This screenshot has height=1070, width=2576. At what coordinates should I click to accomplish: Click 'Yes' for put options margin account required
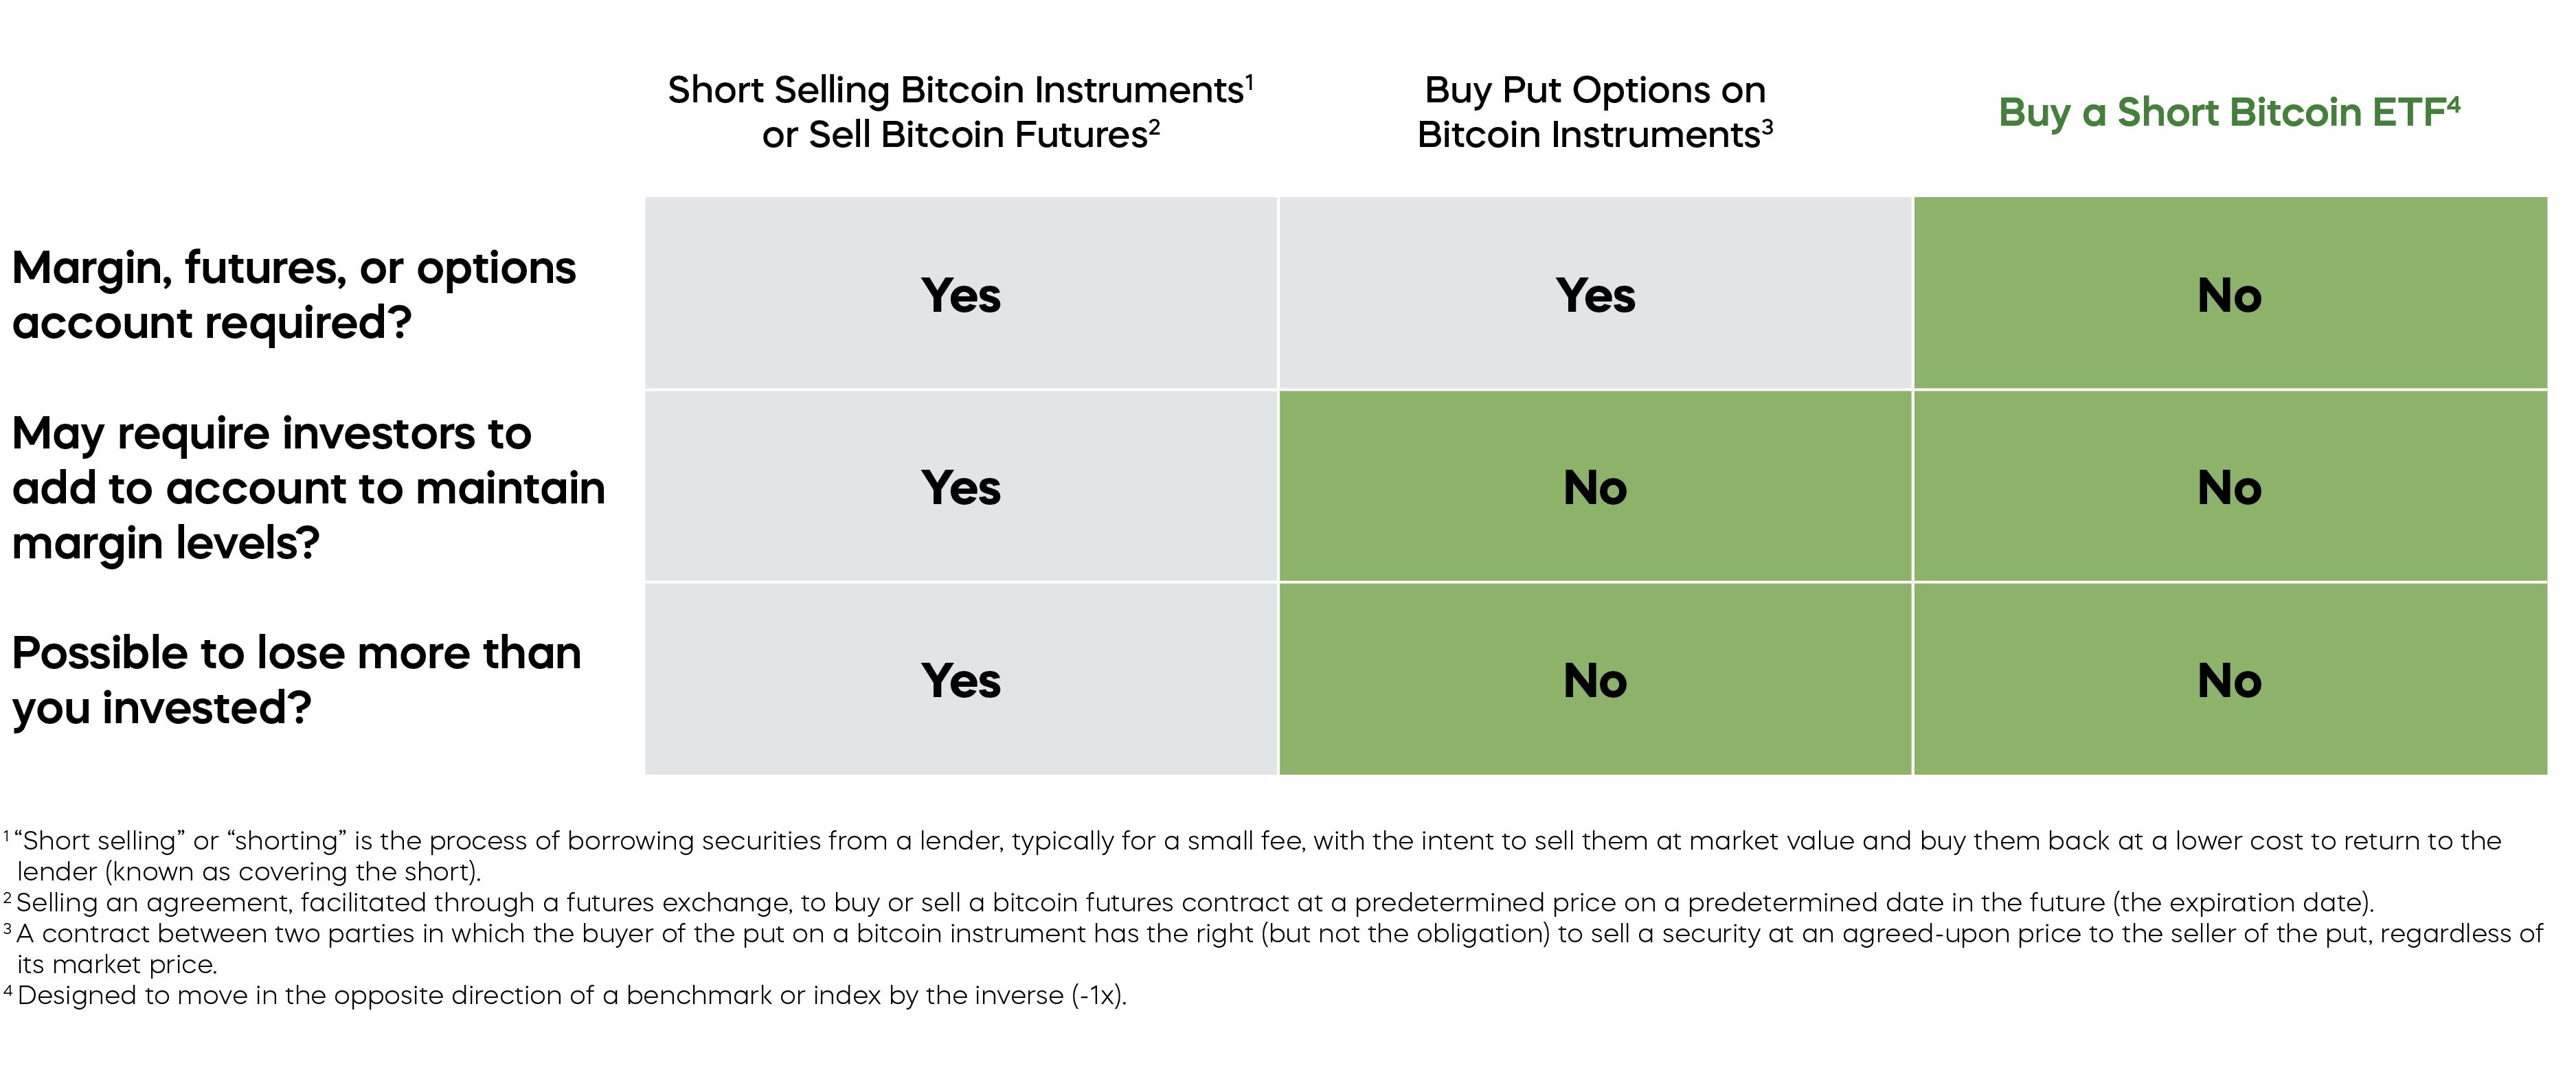[1595, 295]
